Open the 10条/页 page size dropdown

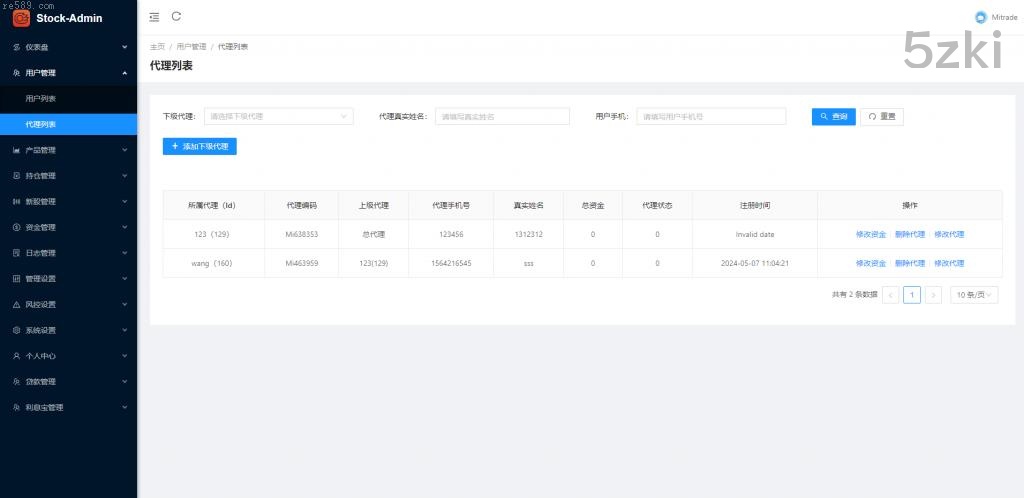(974, 295)
